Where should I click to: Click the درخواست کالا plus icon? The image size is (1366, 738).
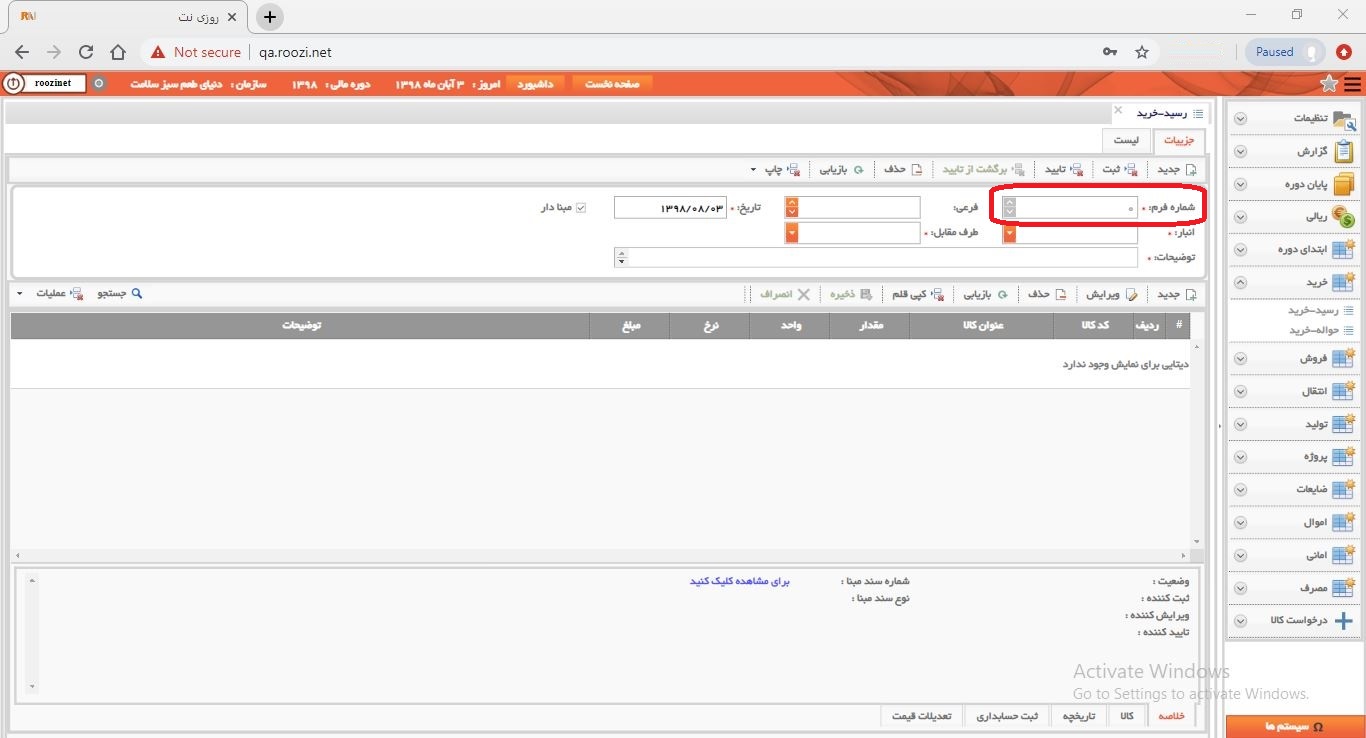coord(1344,620)
